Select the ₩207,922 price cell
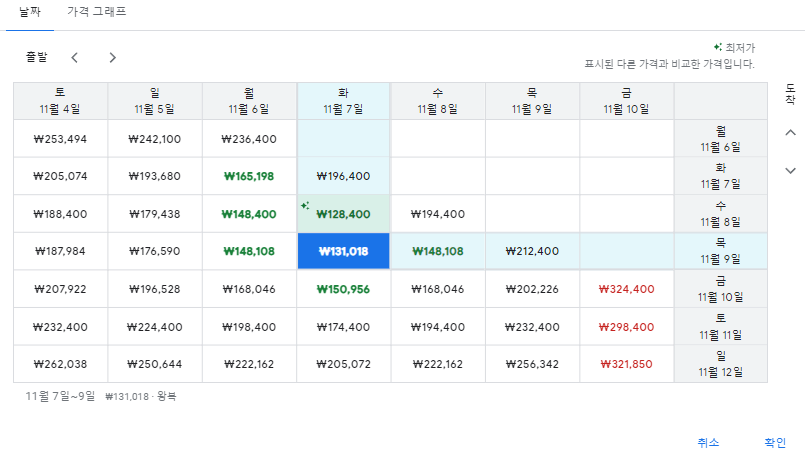The width and height of the screenshot is (805, 459). pyautogui.click(x=60, y=289)
